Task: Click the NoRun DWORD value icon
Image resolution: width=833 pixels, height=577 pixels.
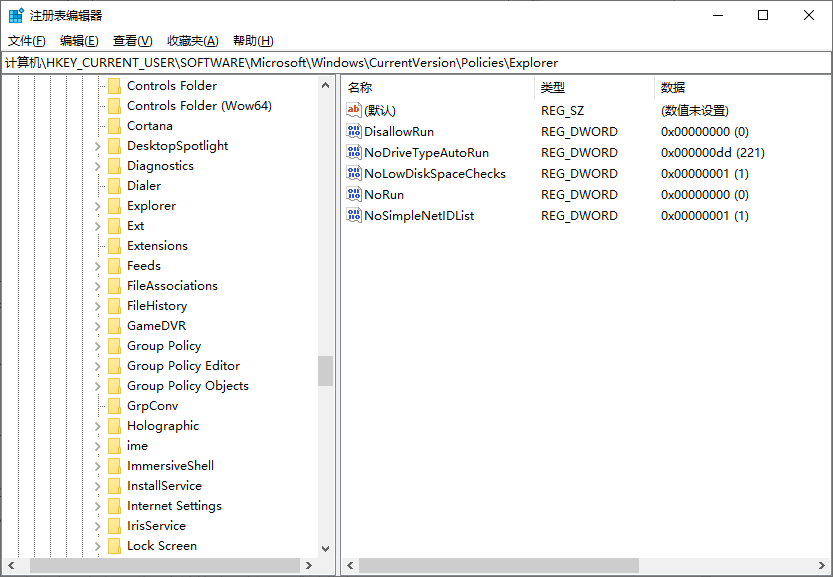Action: click(354, 194)
